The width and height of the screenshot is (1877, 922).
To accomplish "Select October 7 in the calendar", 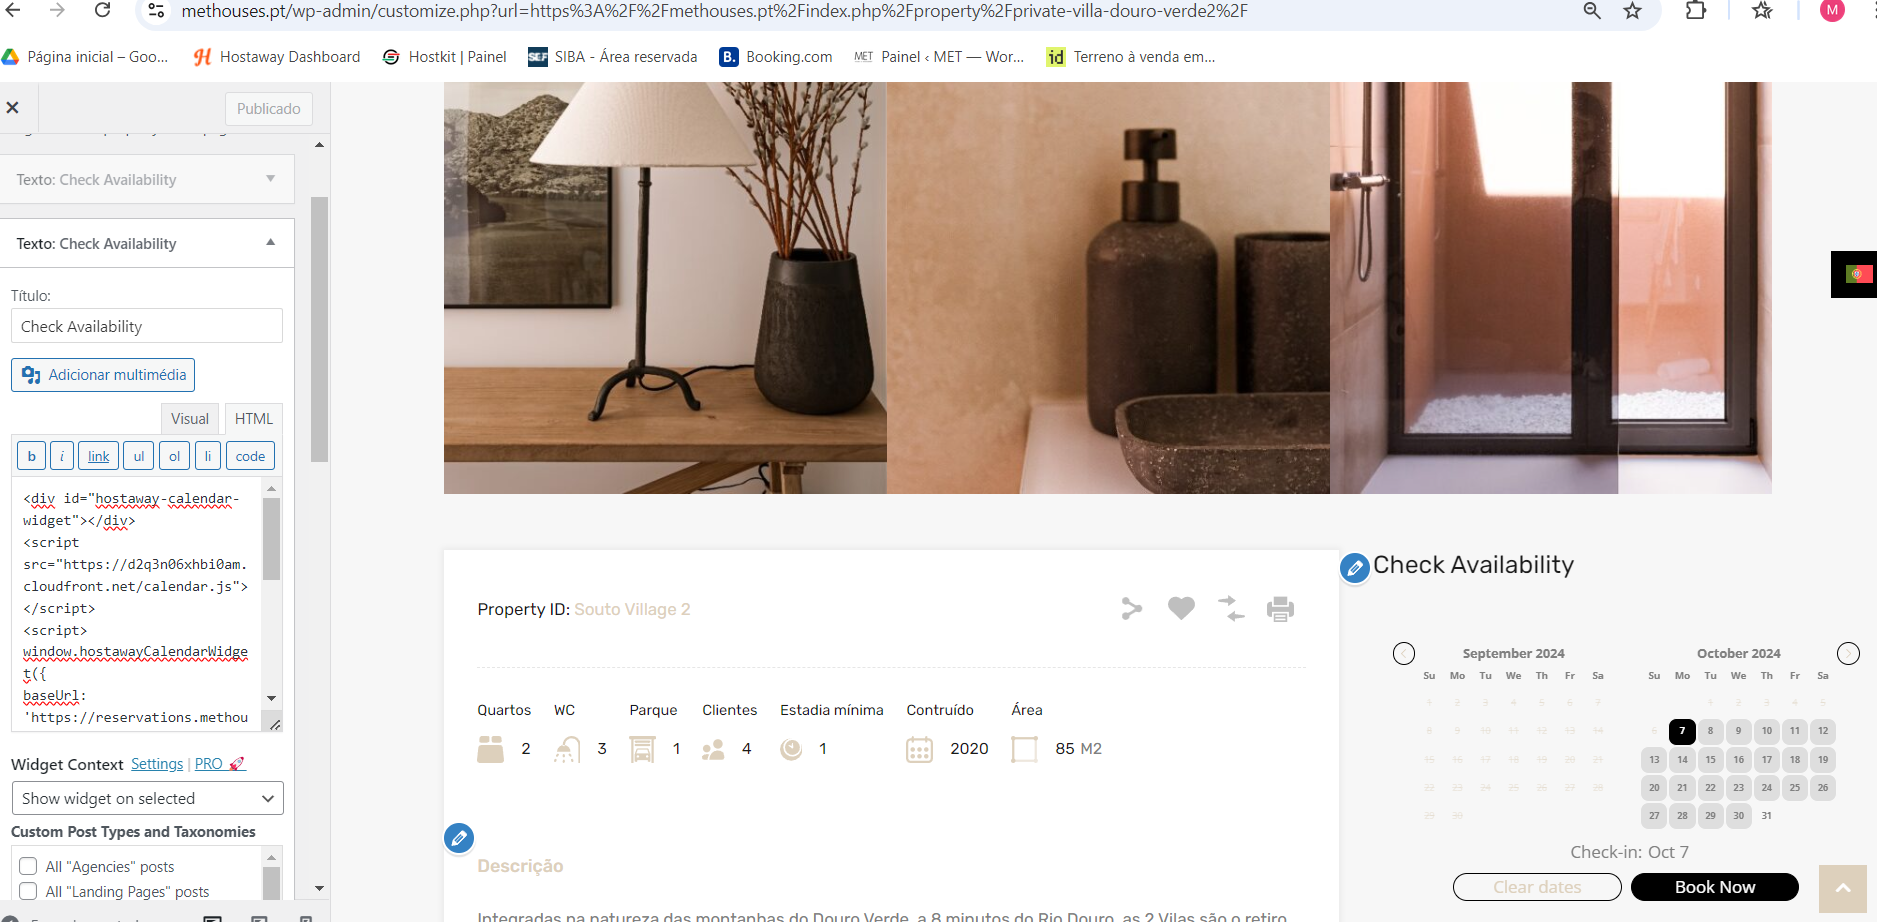I will [1682, 731].
